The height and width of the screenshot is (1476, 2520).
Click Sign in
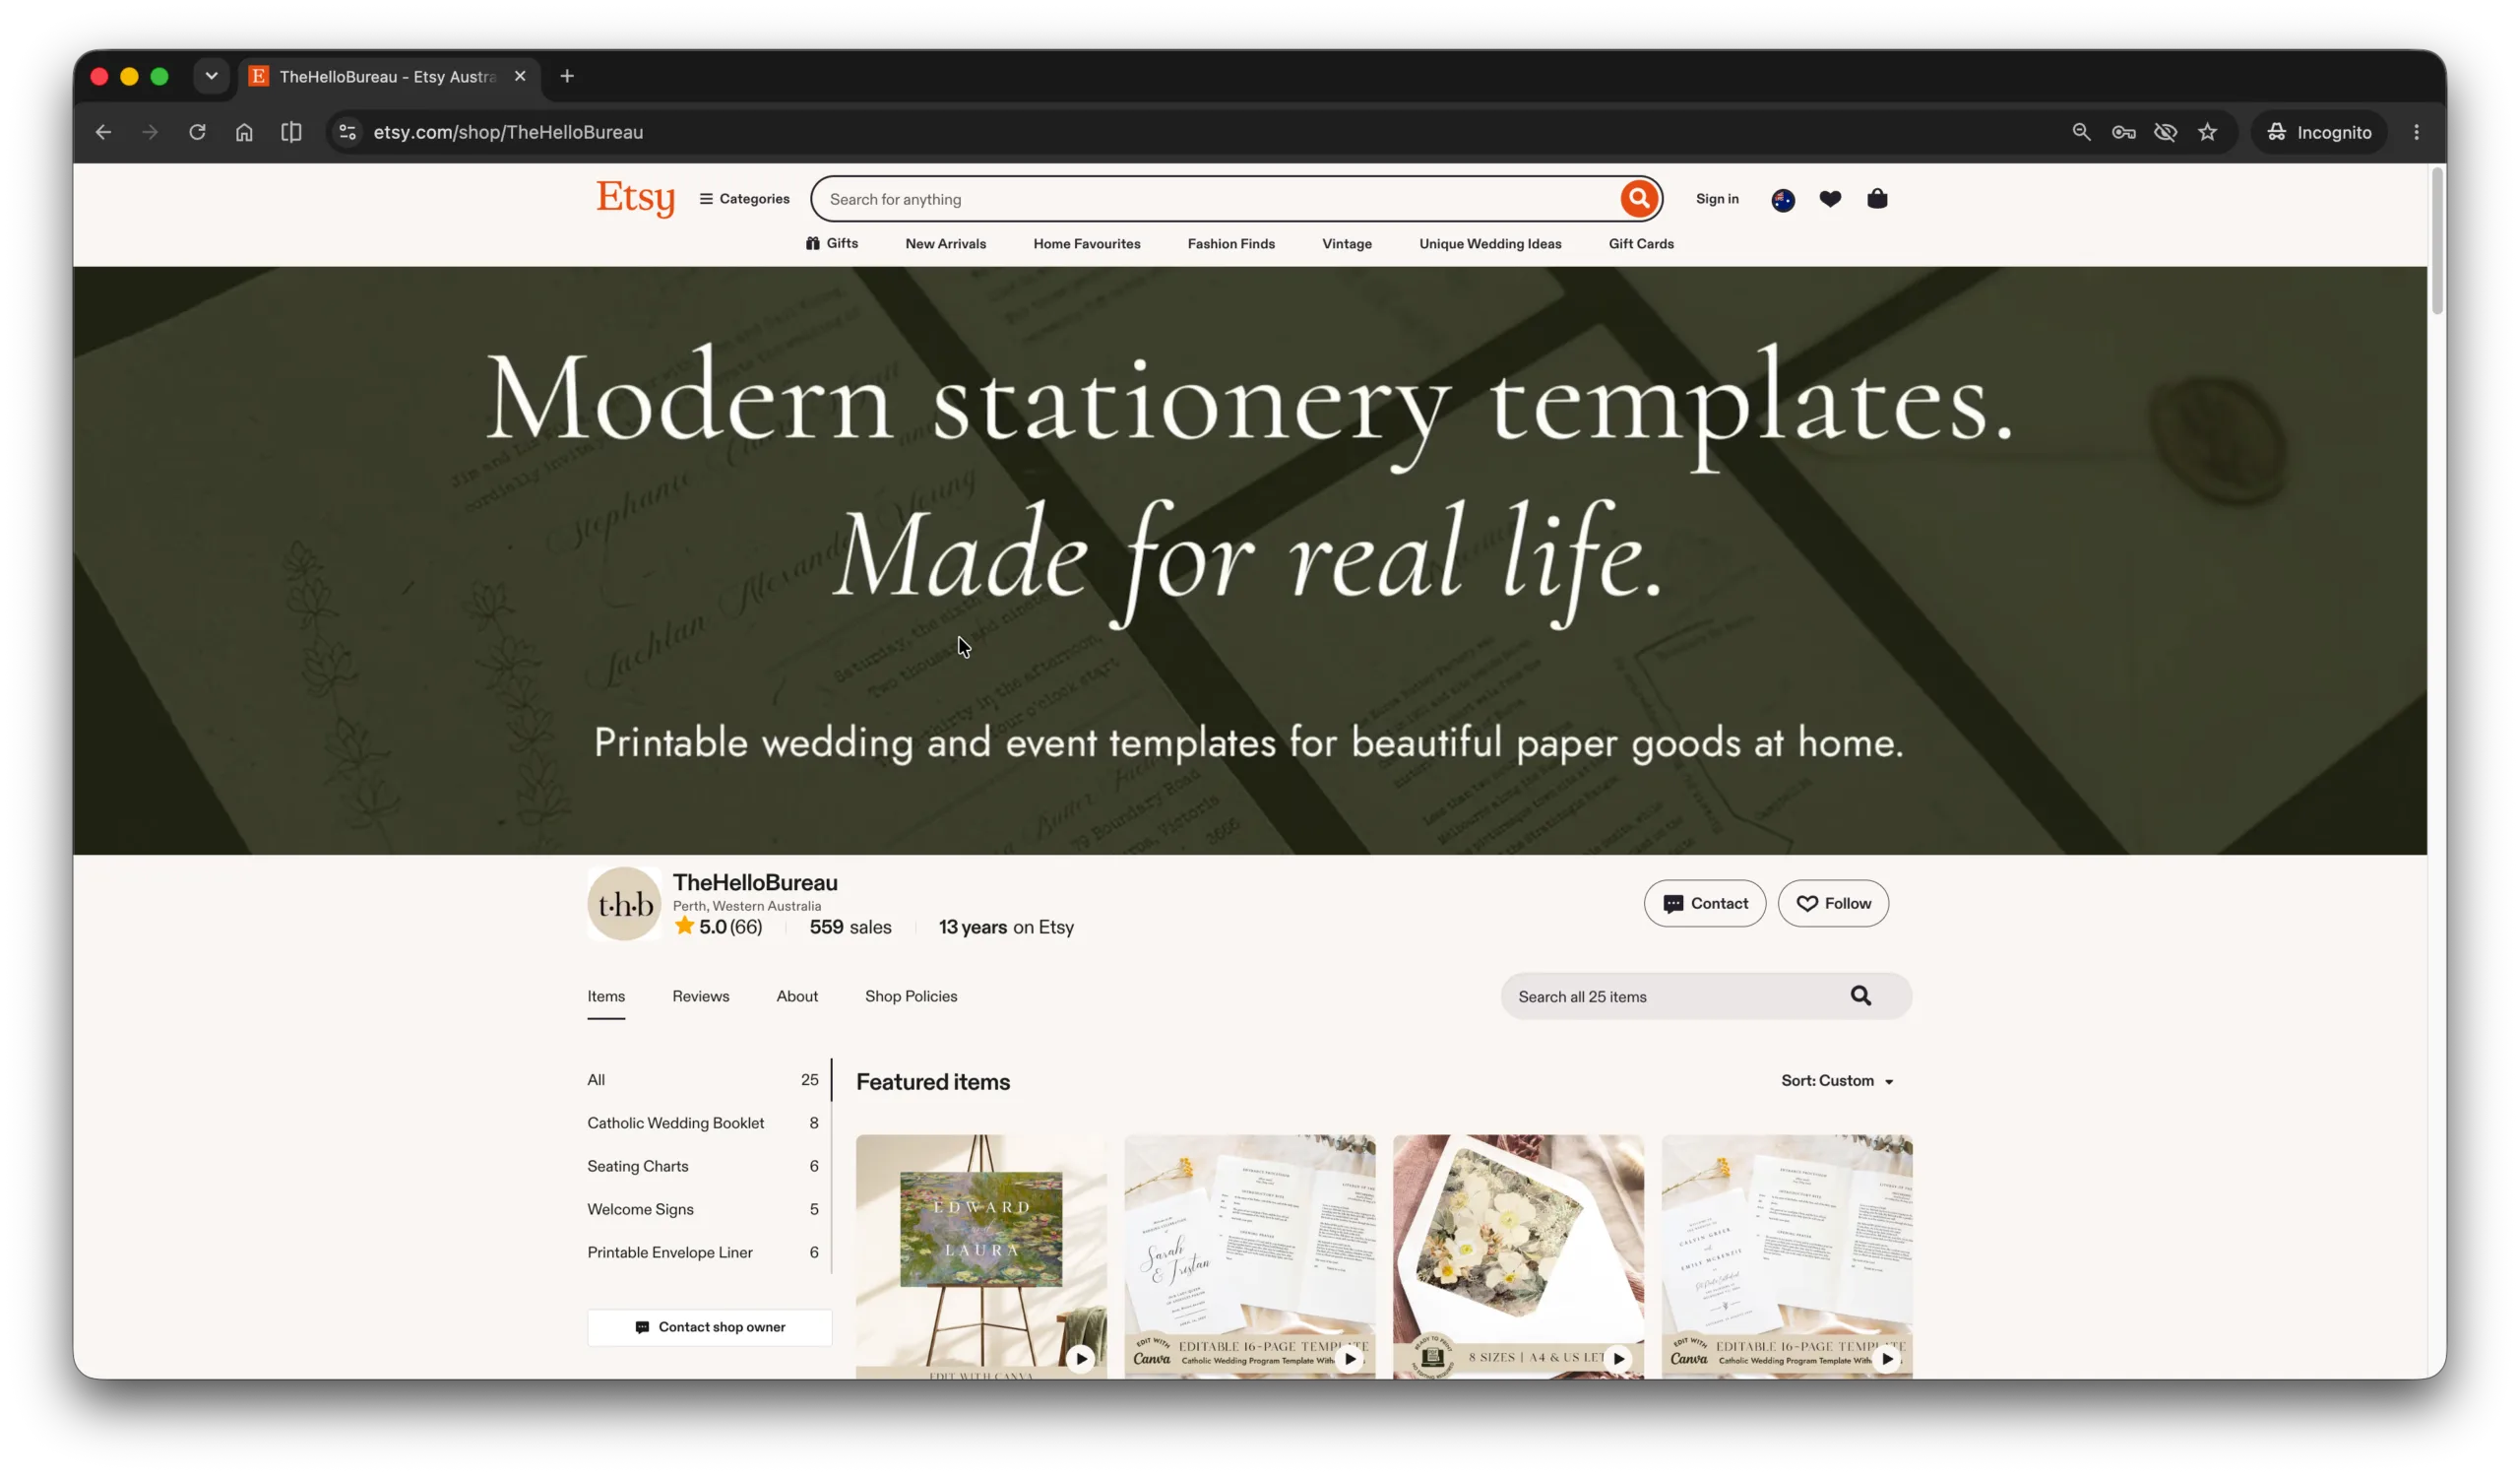click(x=1717, y=199)
